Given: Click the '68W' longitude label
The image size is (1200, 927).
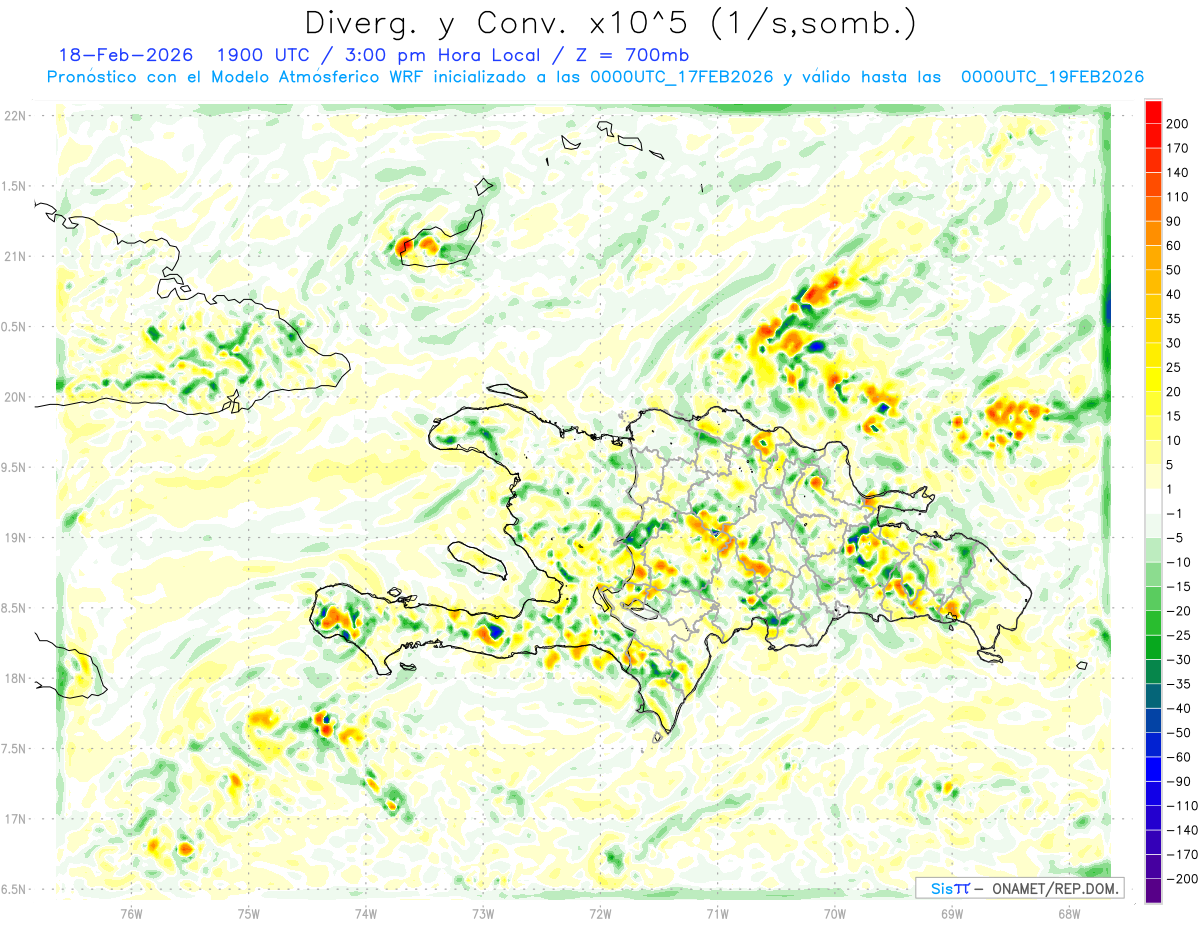Looking at the screenshot, I should point(1069,914).
